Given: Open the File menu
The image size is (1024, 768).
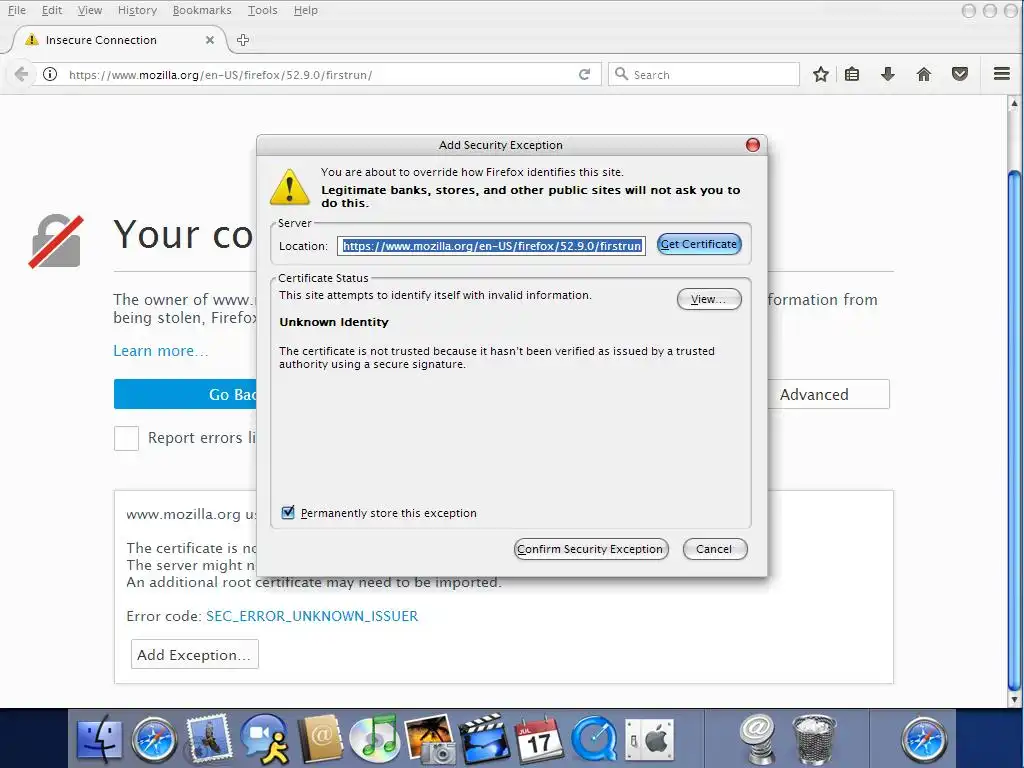Looking at the screenshot, I should 16,10.
